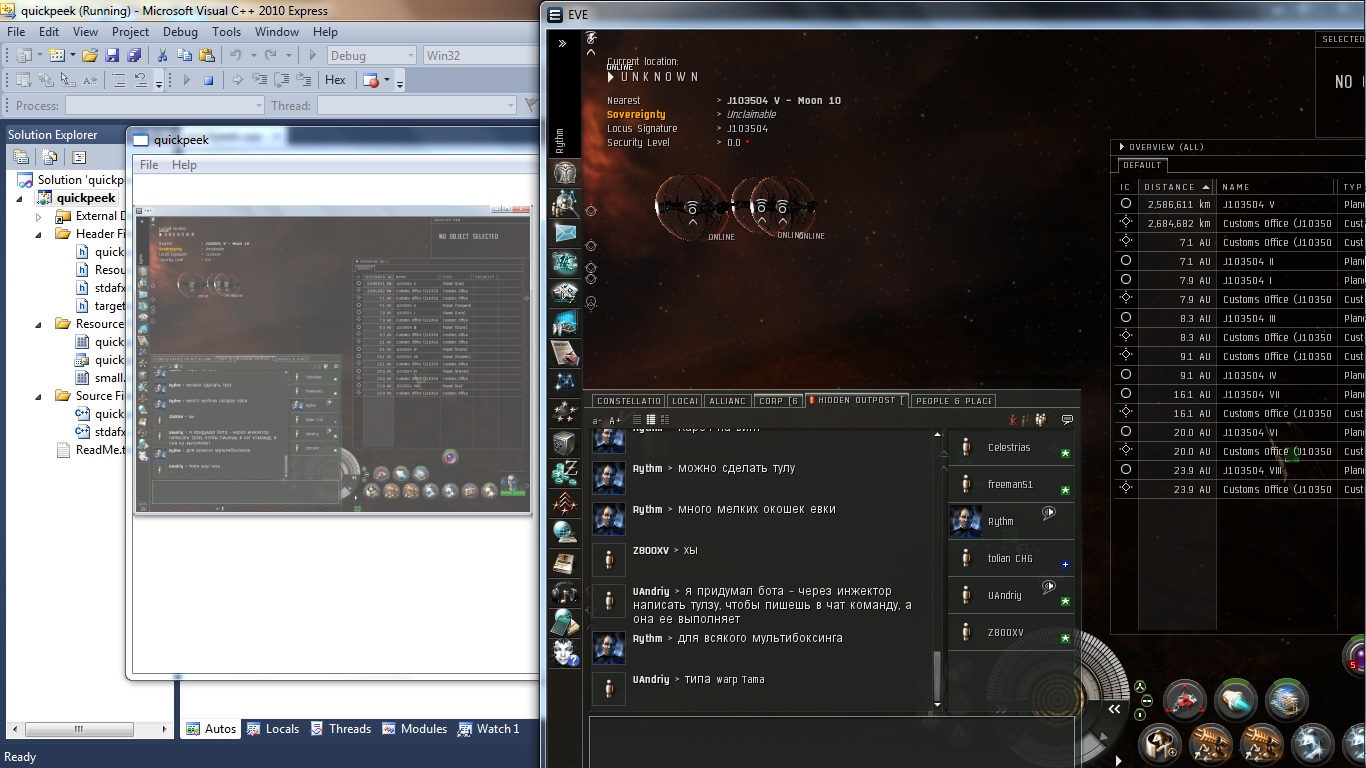Open EVE Mail envelope icon

coord(565,233)
